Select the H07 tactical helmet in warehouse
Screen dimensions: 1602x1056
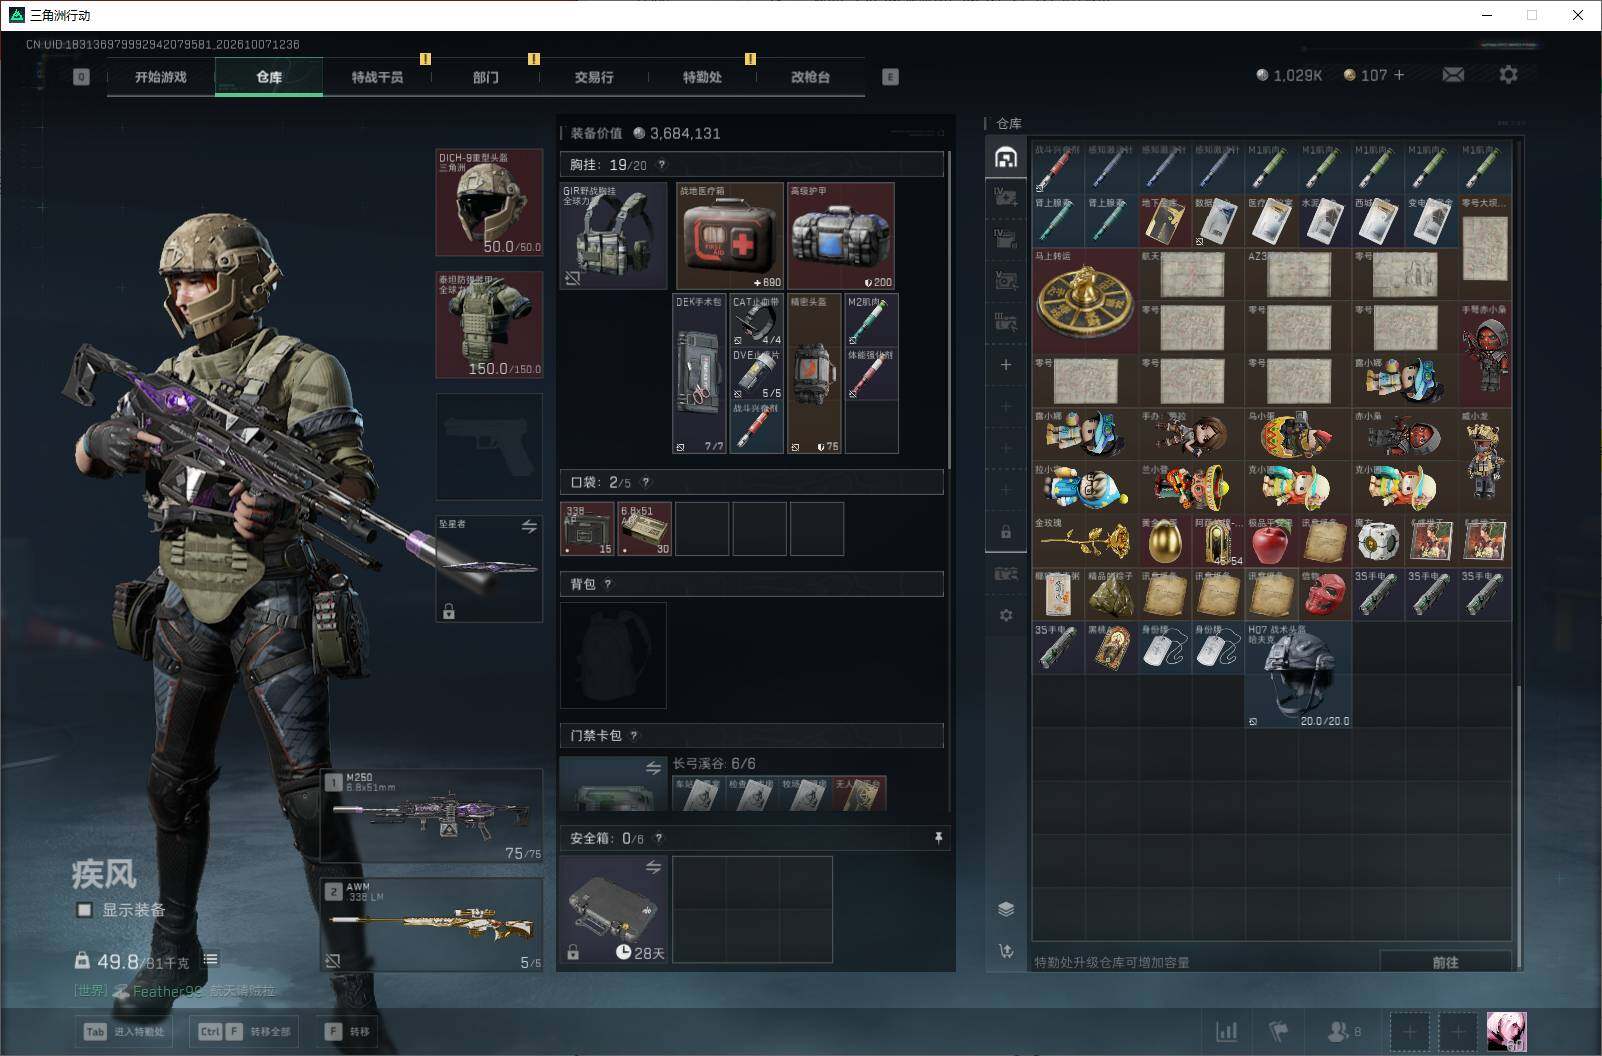[x=1298, y=675]
